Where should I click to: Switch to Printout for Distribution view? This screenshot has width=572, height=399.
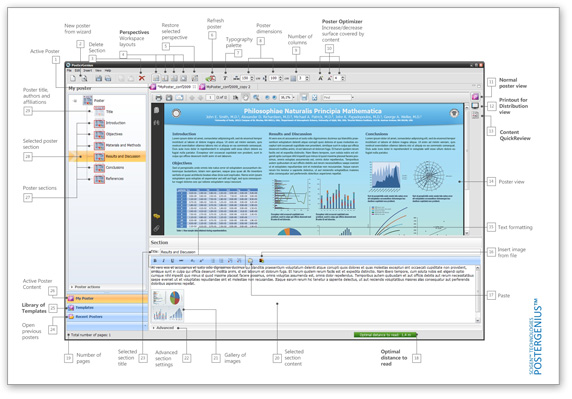click(x=475, y=106)
